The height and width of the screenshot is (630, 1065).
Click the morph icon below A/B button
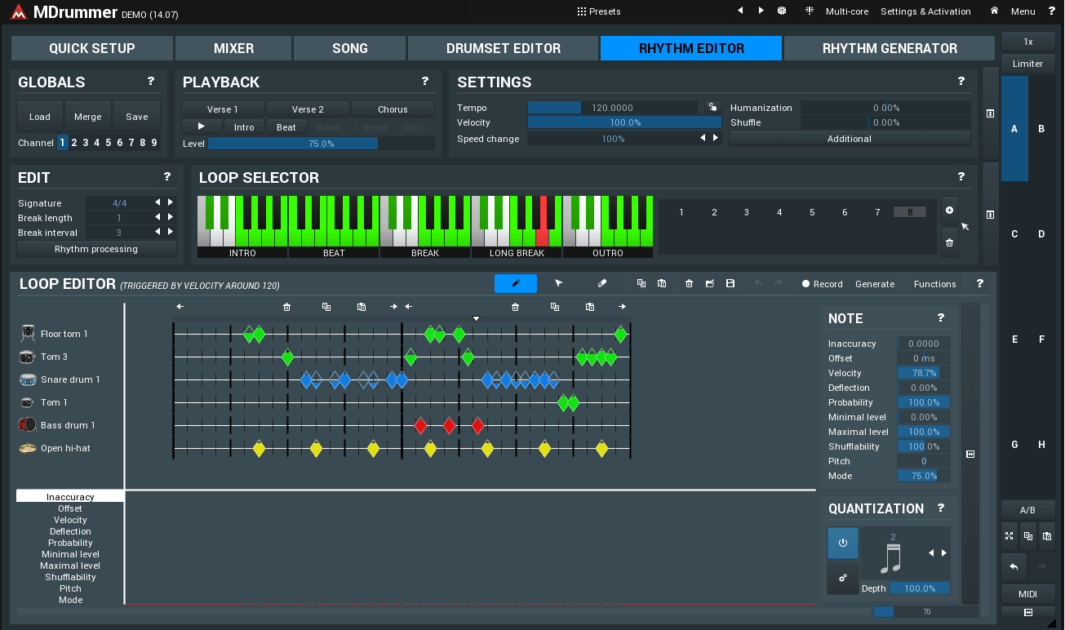[1009, 536]
